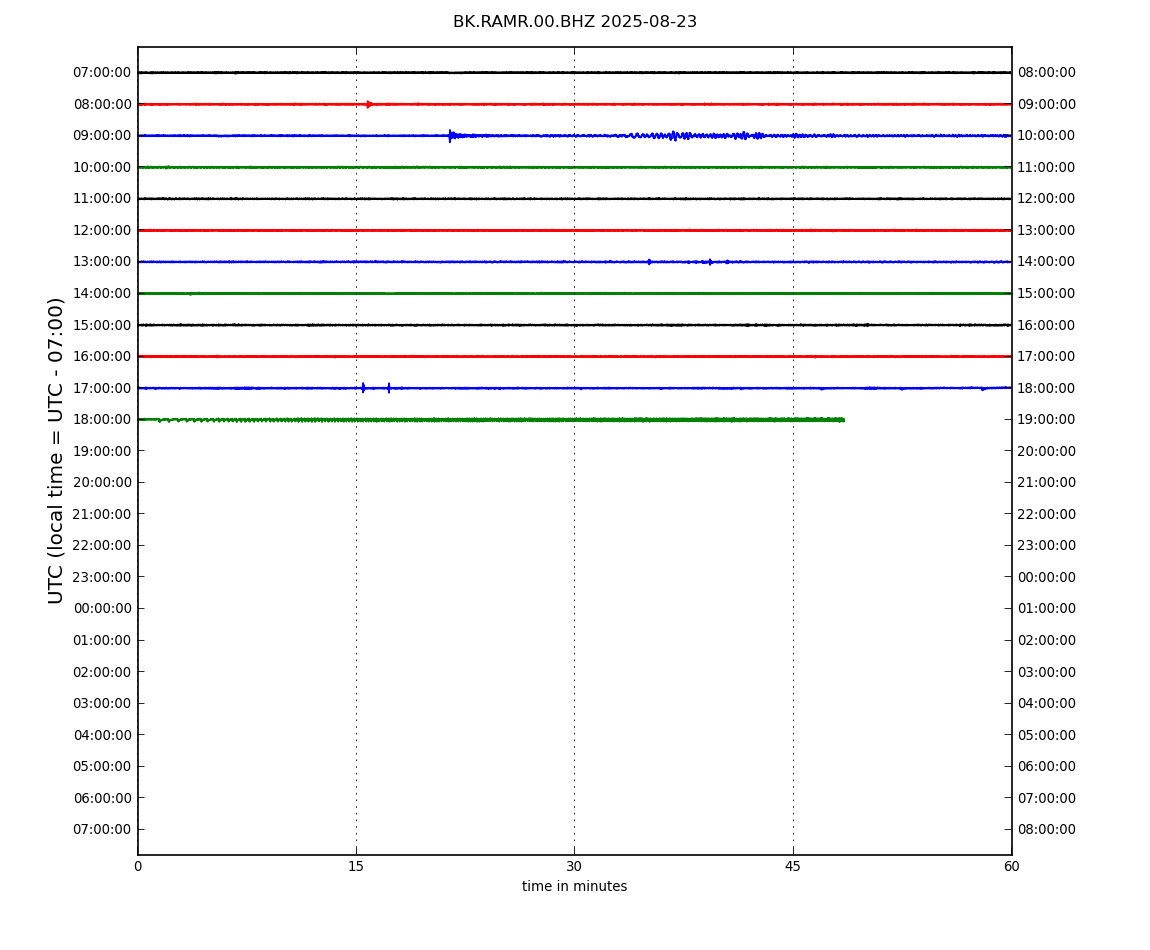Click the right-axis label 09:00:00
The height and width of the screenshot is (950, 1150).
click(x=1047, y=104)
